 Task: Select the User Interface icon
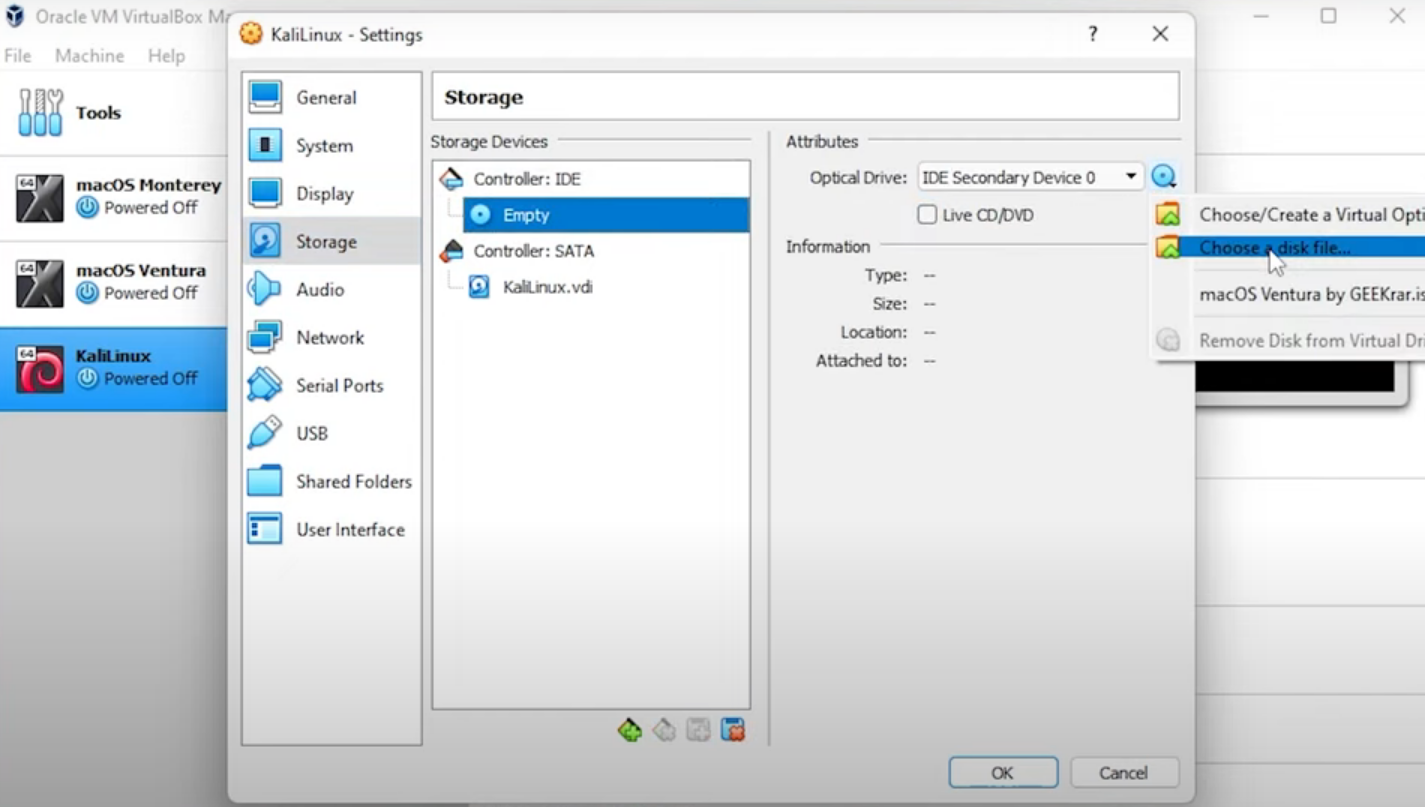pos(265,529)
